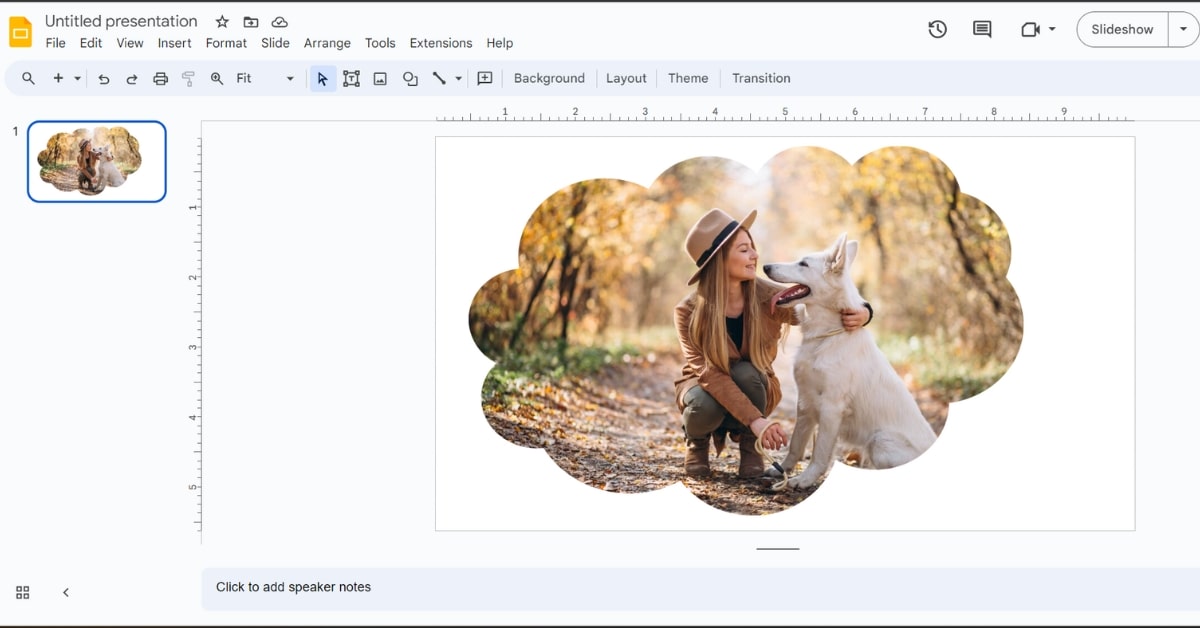Rename the Untitled presentation title
This screenshot has height=628, width=1200.
coord(121,21)
